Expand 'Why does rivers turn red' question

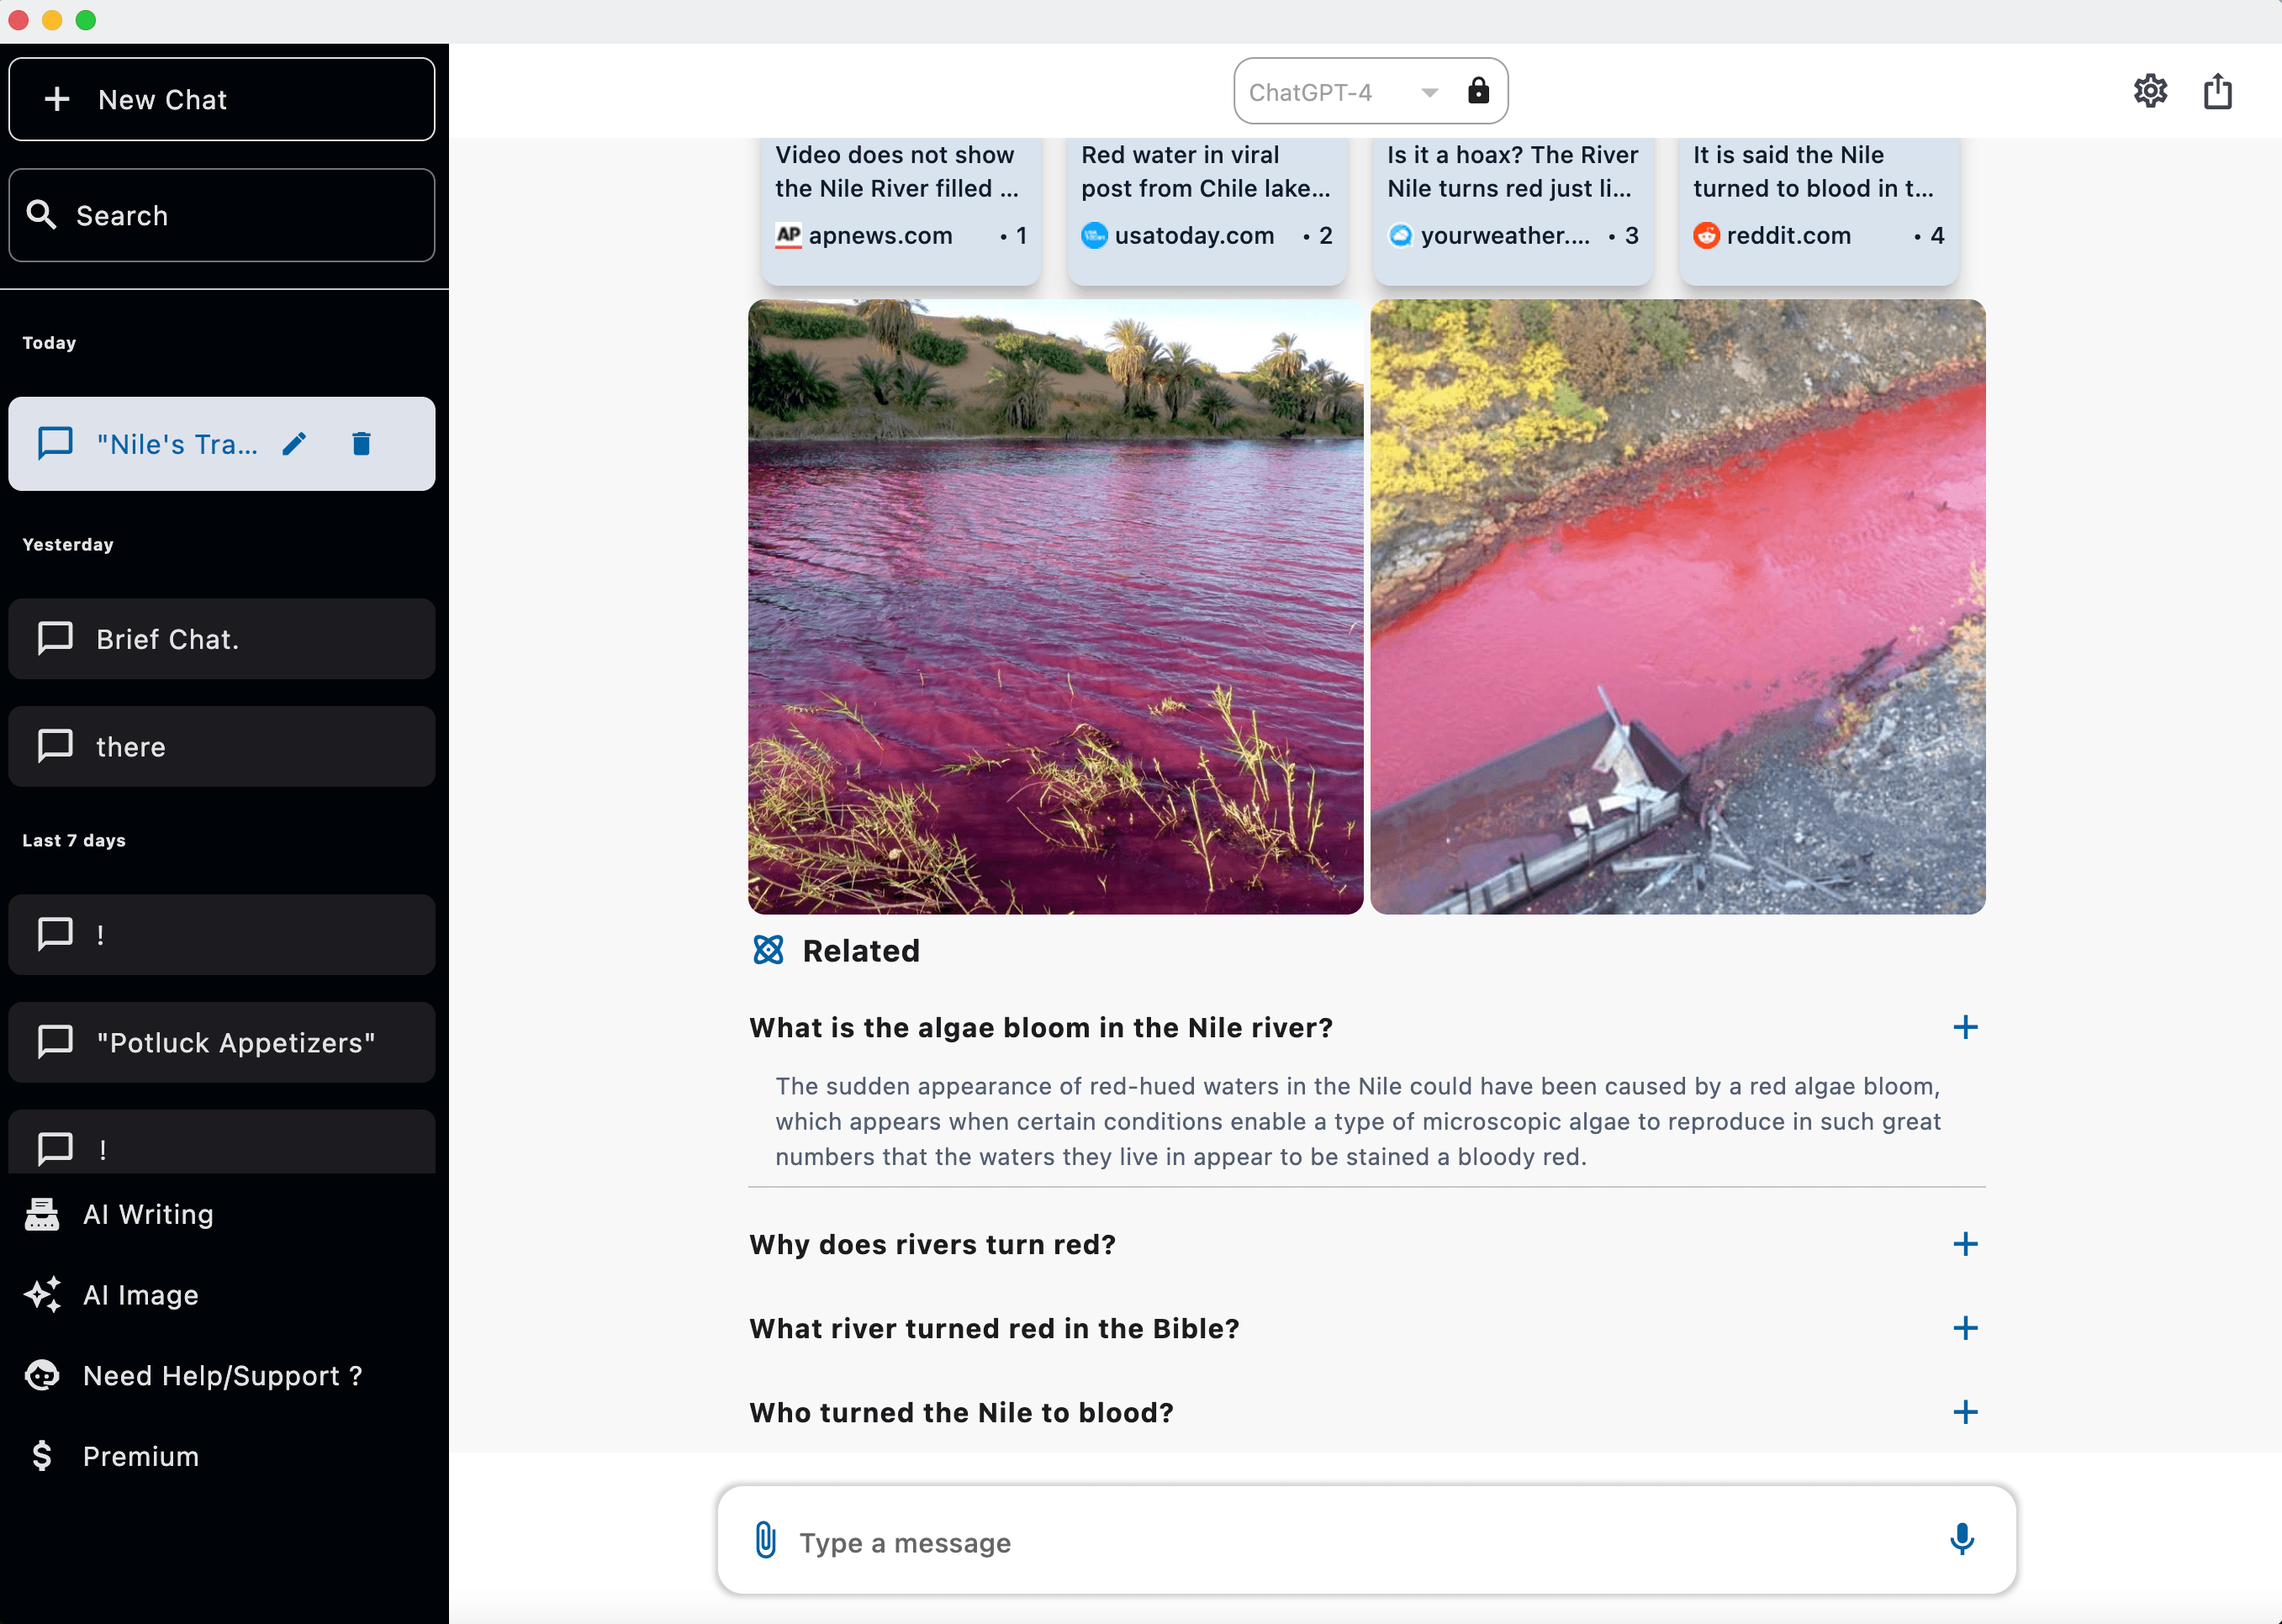(1964, 1244)
